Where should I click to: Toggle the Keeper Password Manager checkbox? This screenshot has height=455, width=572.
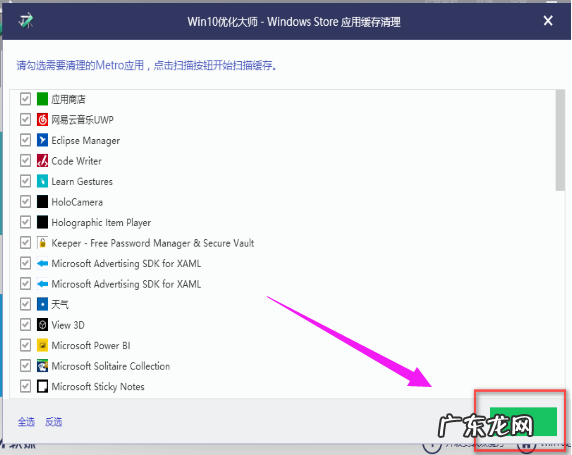[25, 243]
